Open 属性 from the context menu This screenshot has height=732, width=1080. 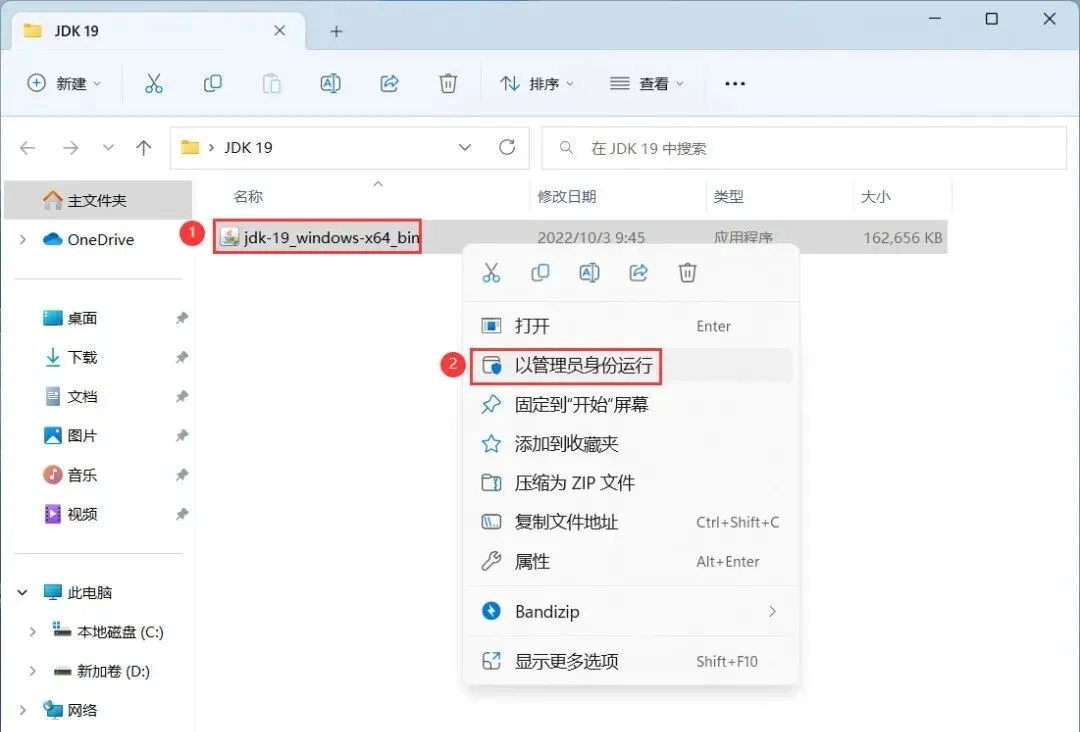coord(631,562)
